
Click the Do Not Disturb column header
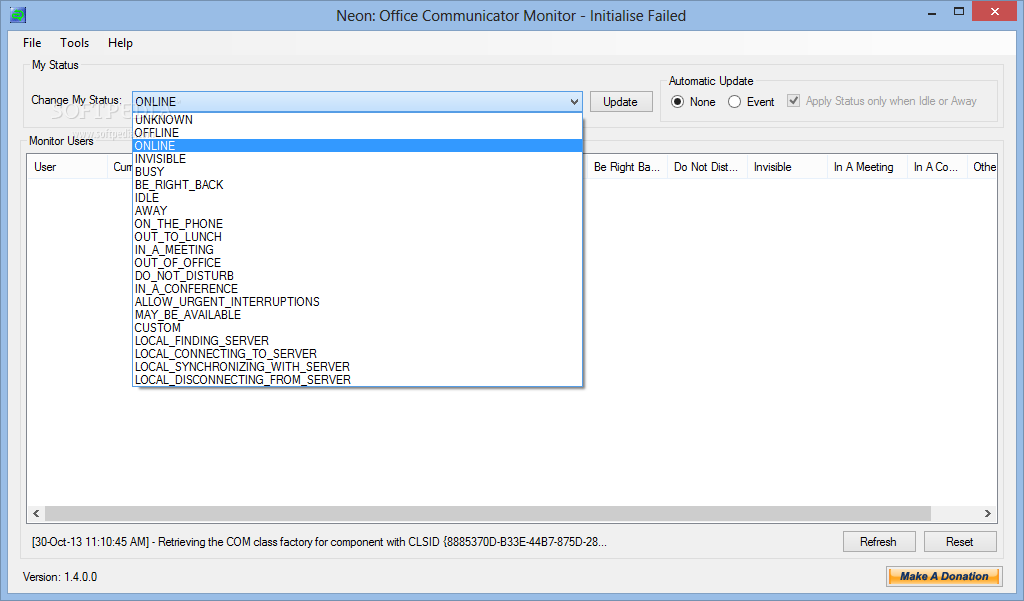707,167
